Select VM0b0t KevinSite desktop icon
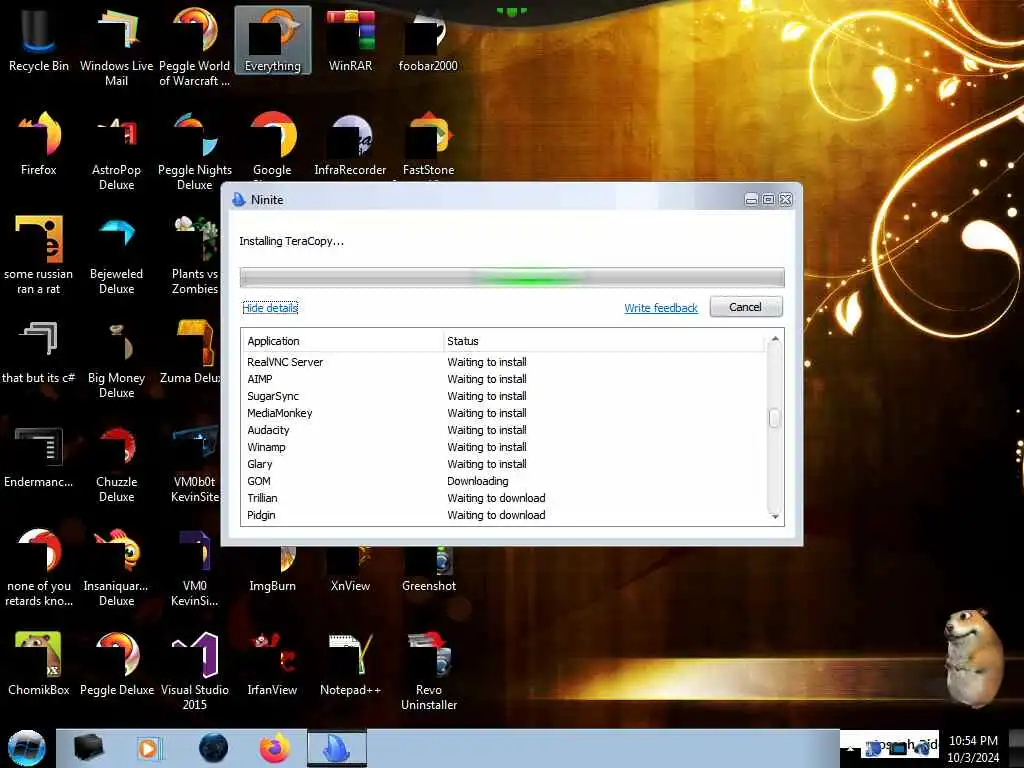 (x=195, y=464)
